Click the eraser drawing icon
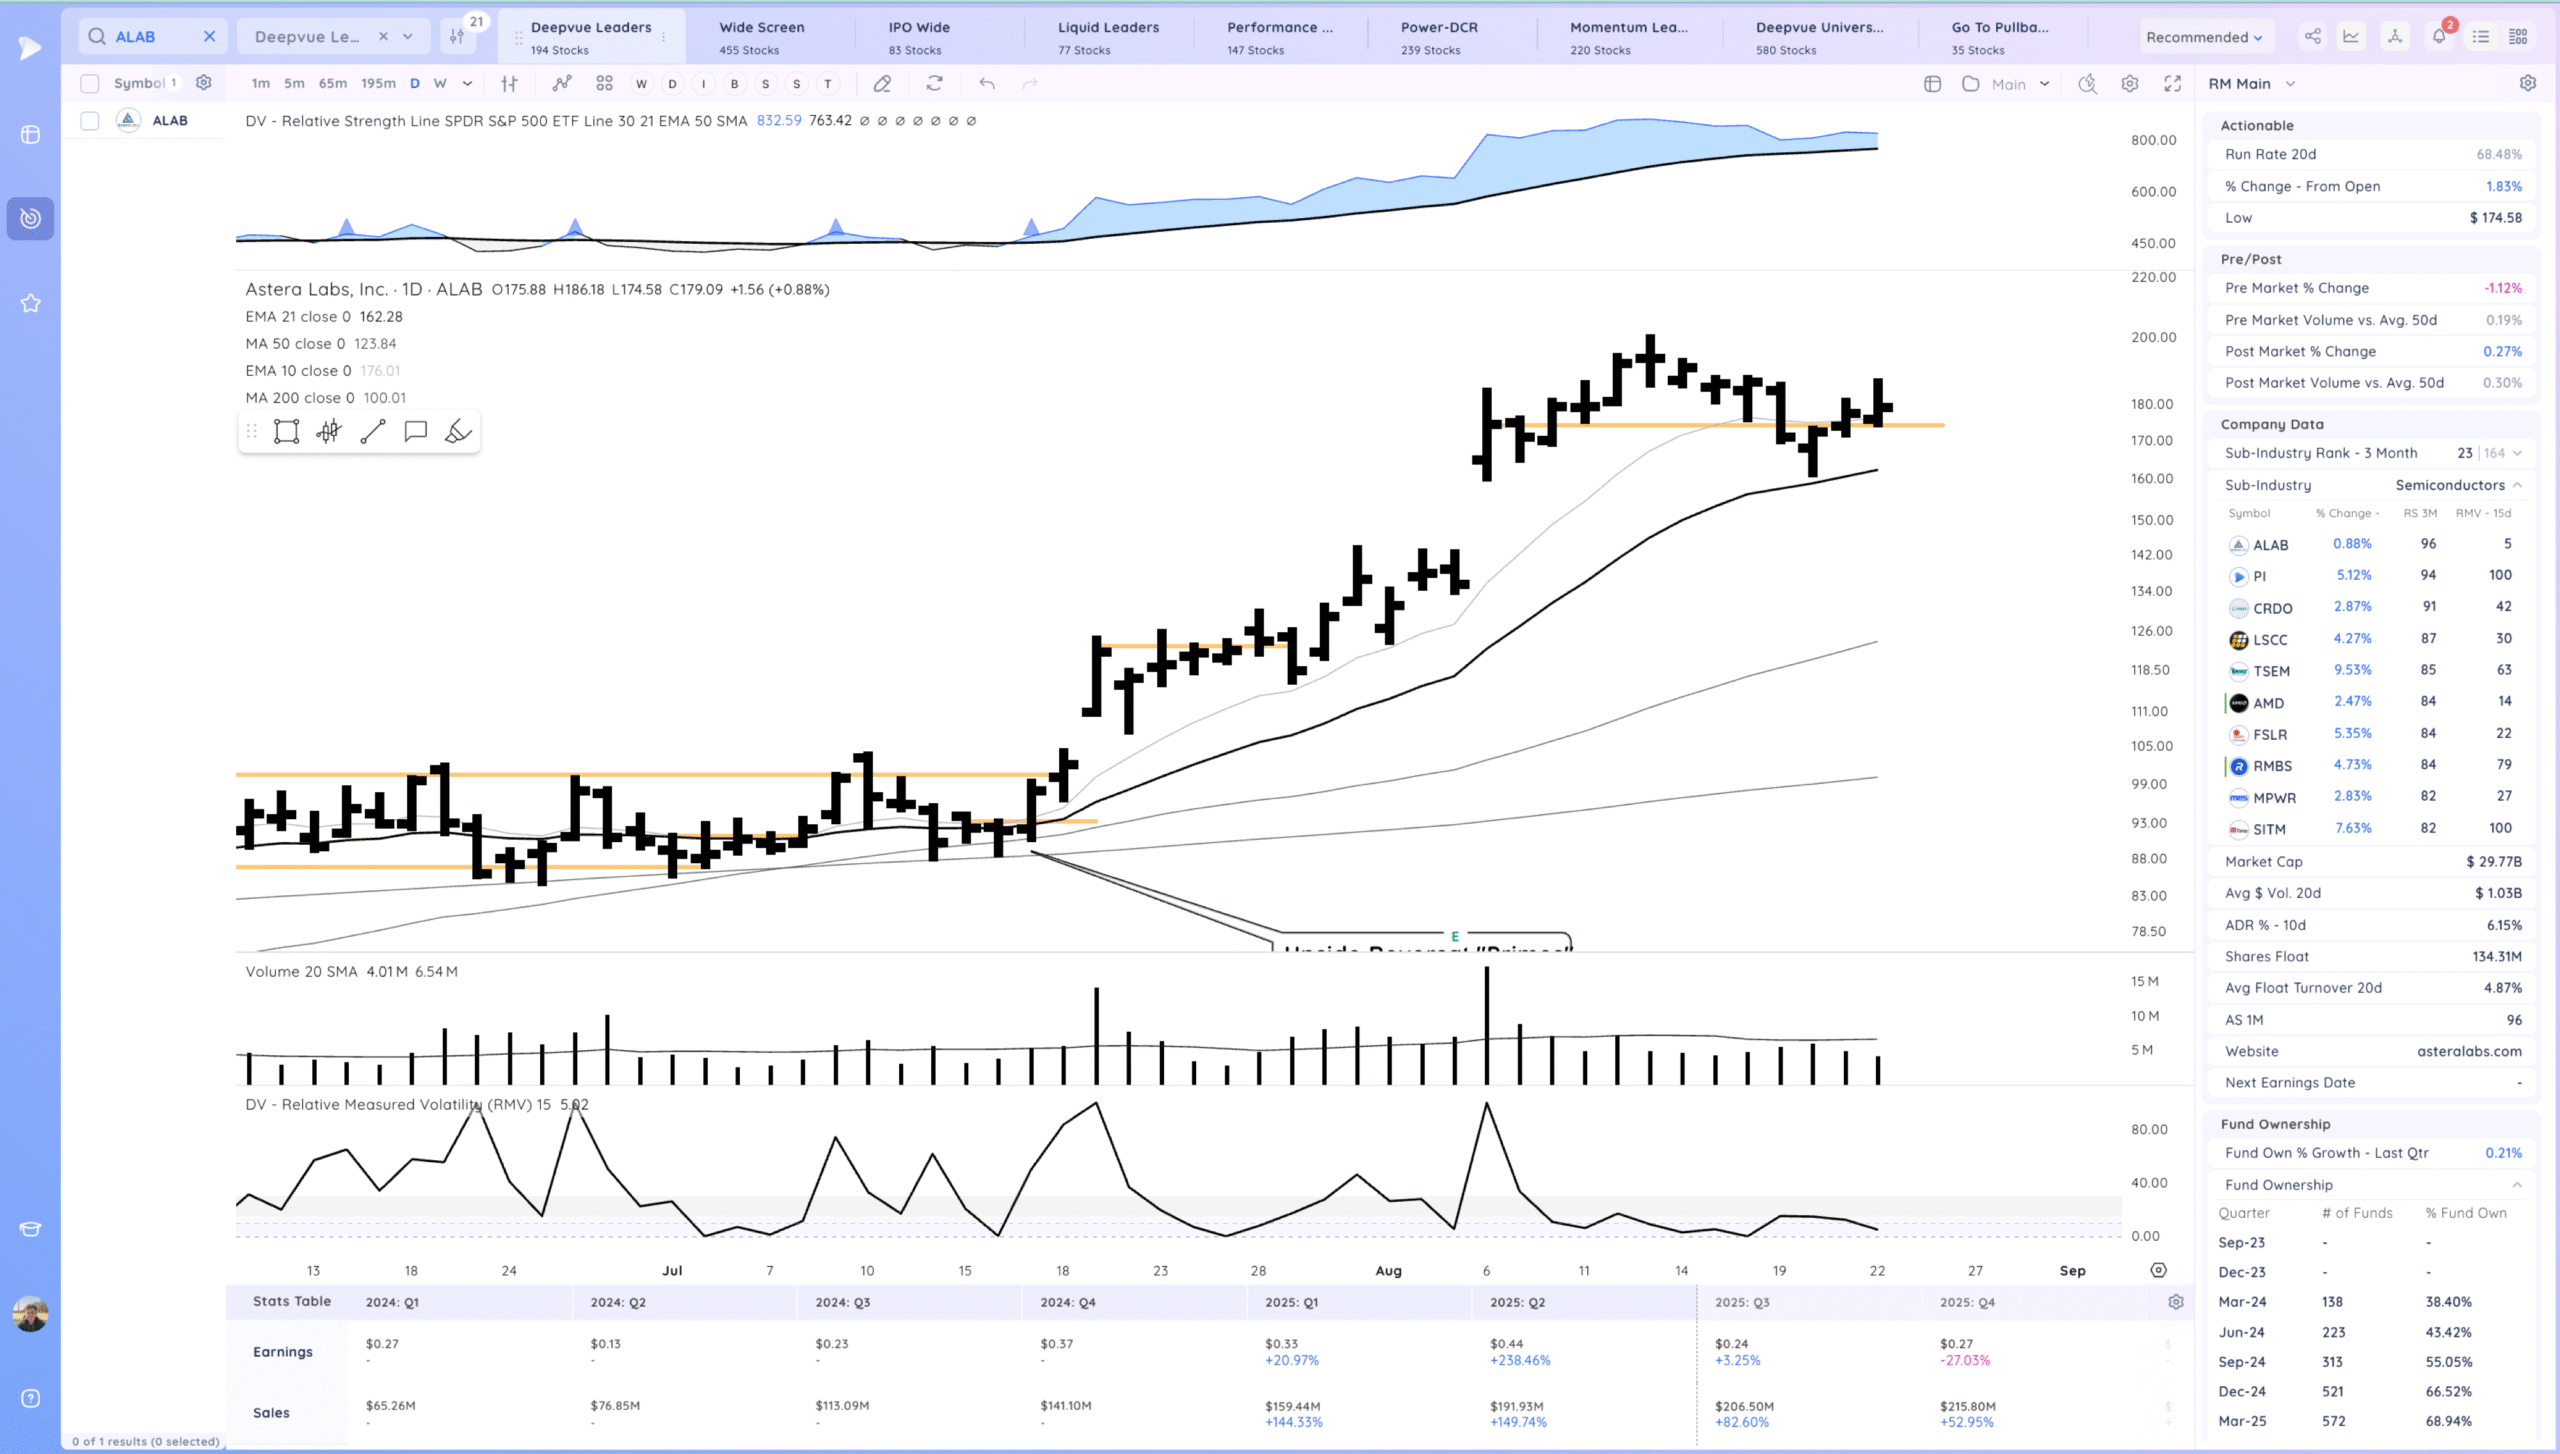 (x=882, y=84)
